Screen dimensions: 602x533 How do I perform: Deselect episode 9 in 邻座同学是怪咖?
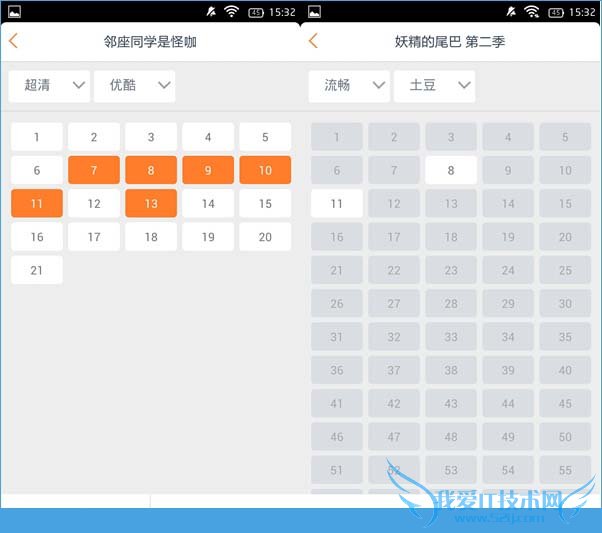[208, 170]
